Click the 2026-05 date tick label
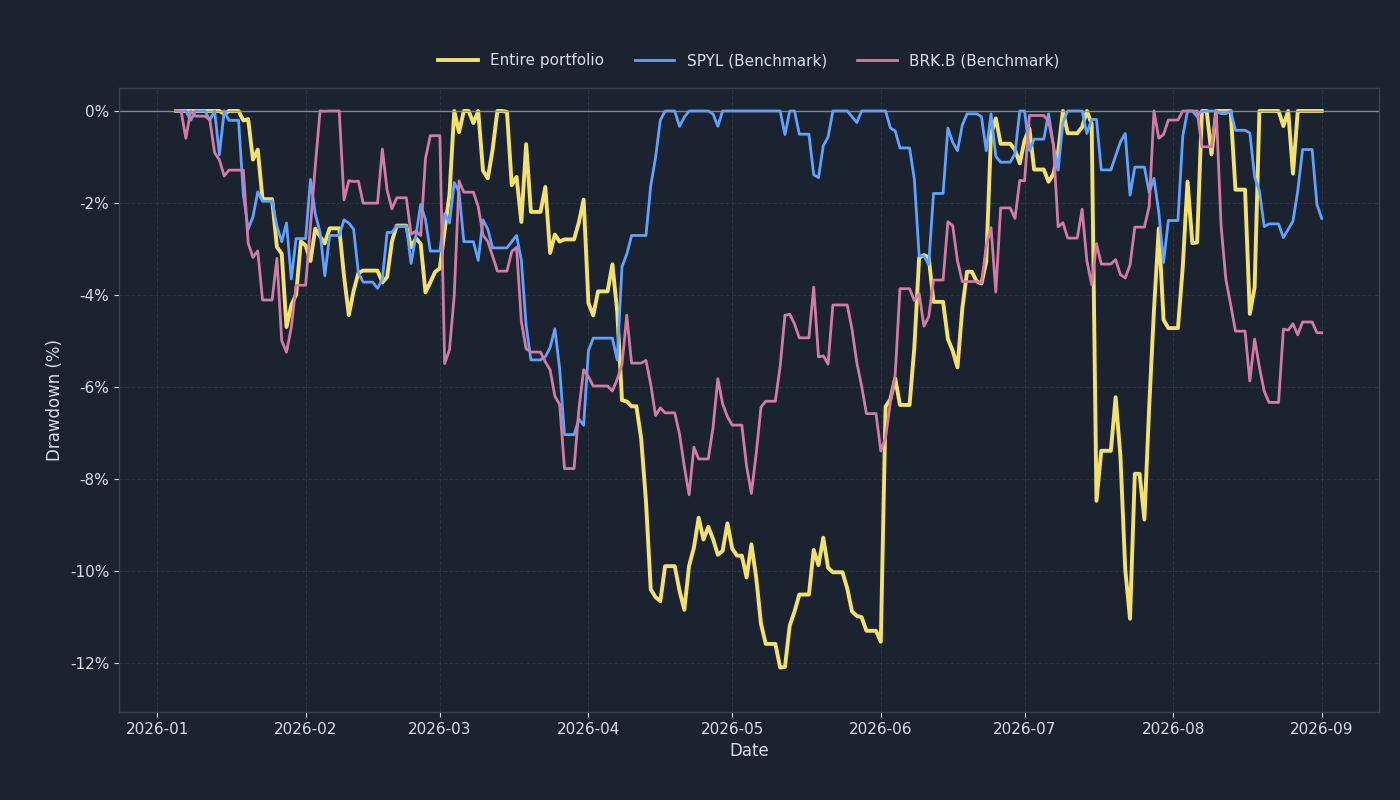 pos(732,728)
